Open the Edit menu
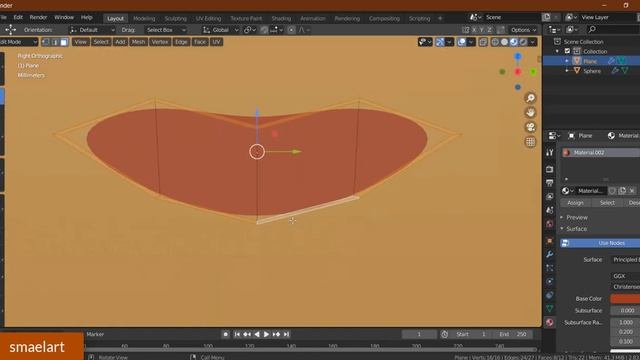This screenshot has height=360, width=640. (x=18, y=17)
